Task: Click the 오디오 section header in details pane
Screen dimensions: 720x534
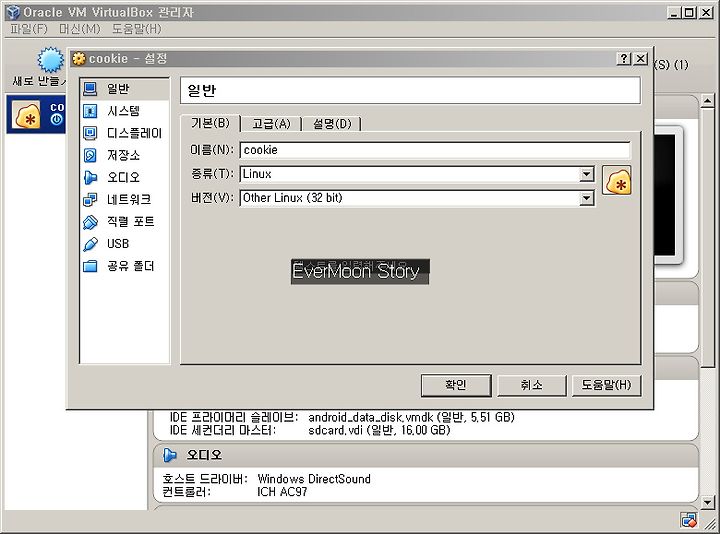Action: [426, 455]
